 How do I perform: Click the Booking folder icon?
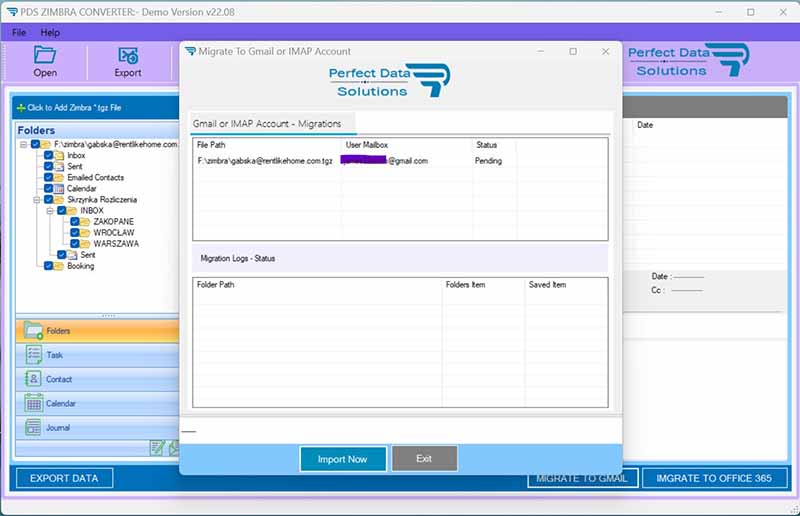pyautogui.click(x=59, y=266)
